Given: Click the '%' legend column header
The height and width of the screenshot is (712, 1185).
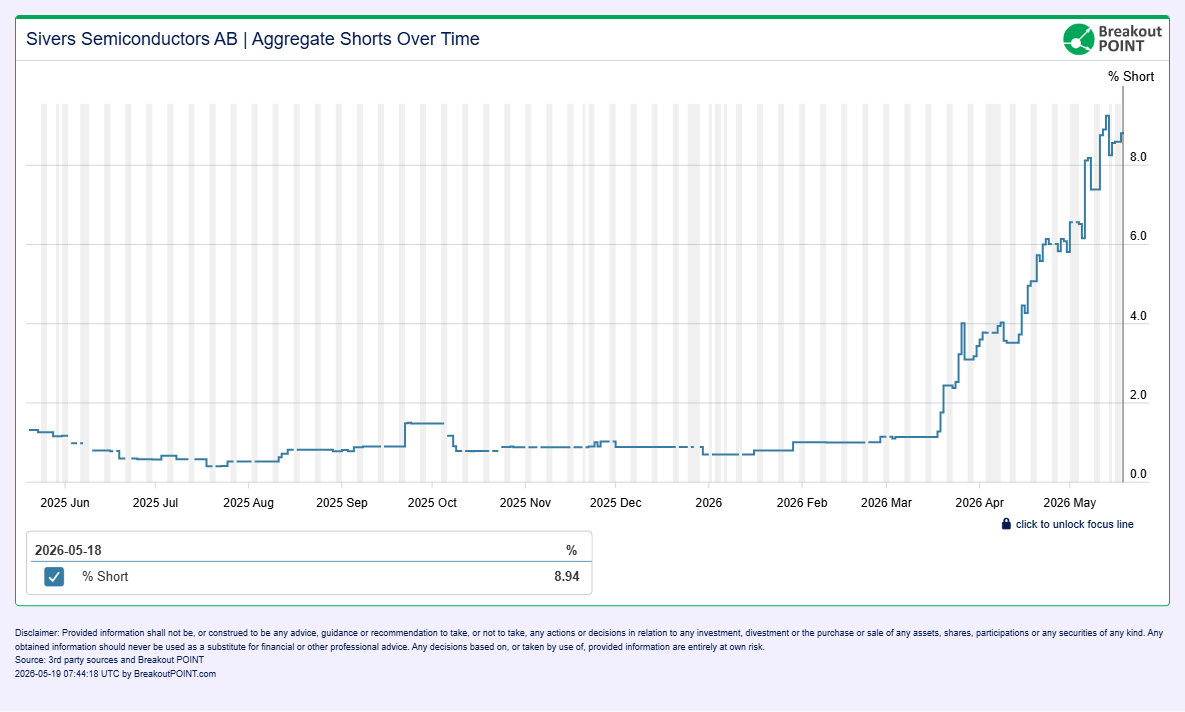Looking at the screenshot, I should (571, 550).
